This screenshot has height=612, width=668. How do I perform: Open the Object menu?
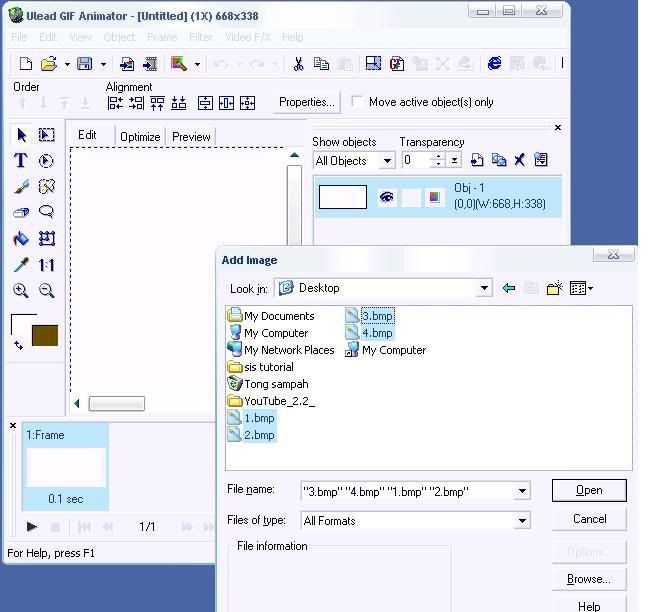119,37
